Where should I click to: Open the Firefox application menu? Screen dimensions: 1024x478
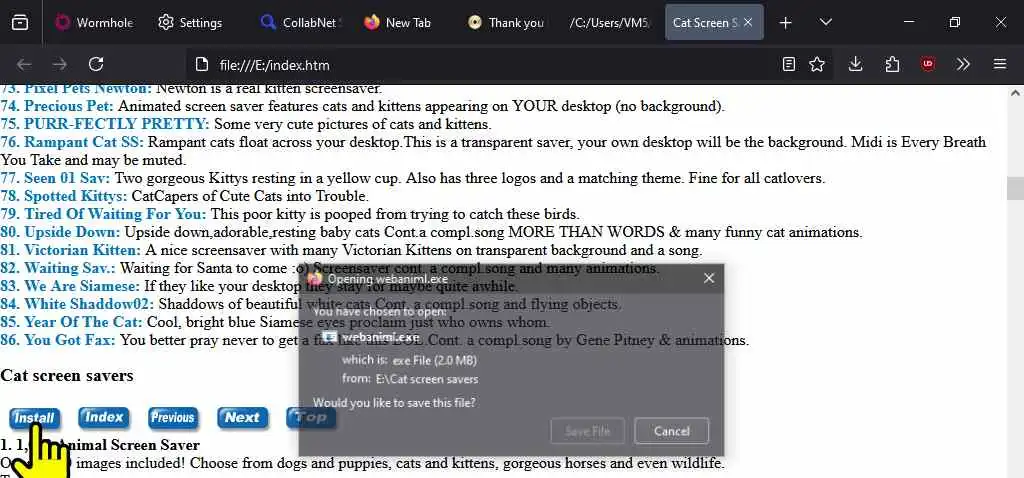click(x=1000, y=64)
